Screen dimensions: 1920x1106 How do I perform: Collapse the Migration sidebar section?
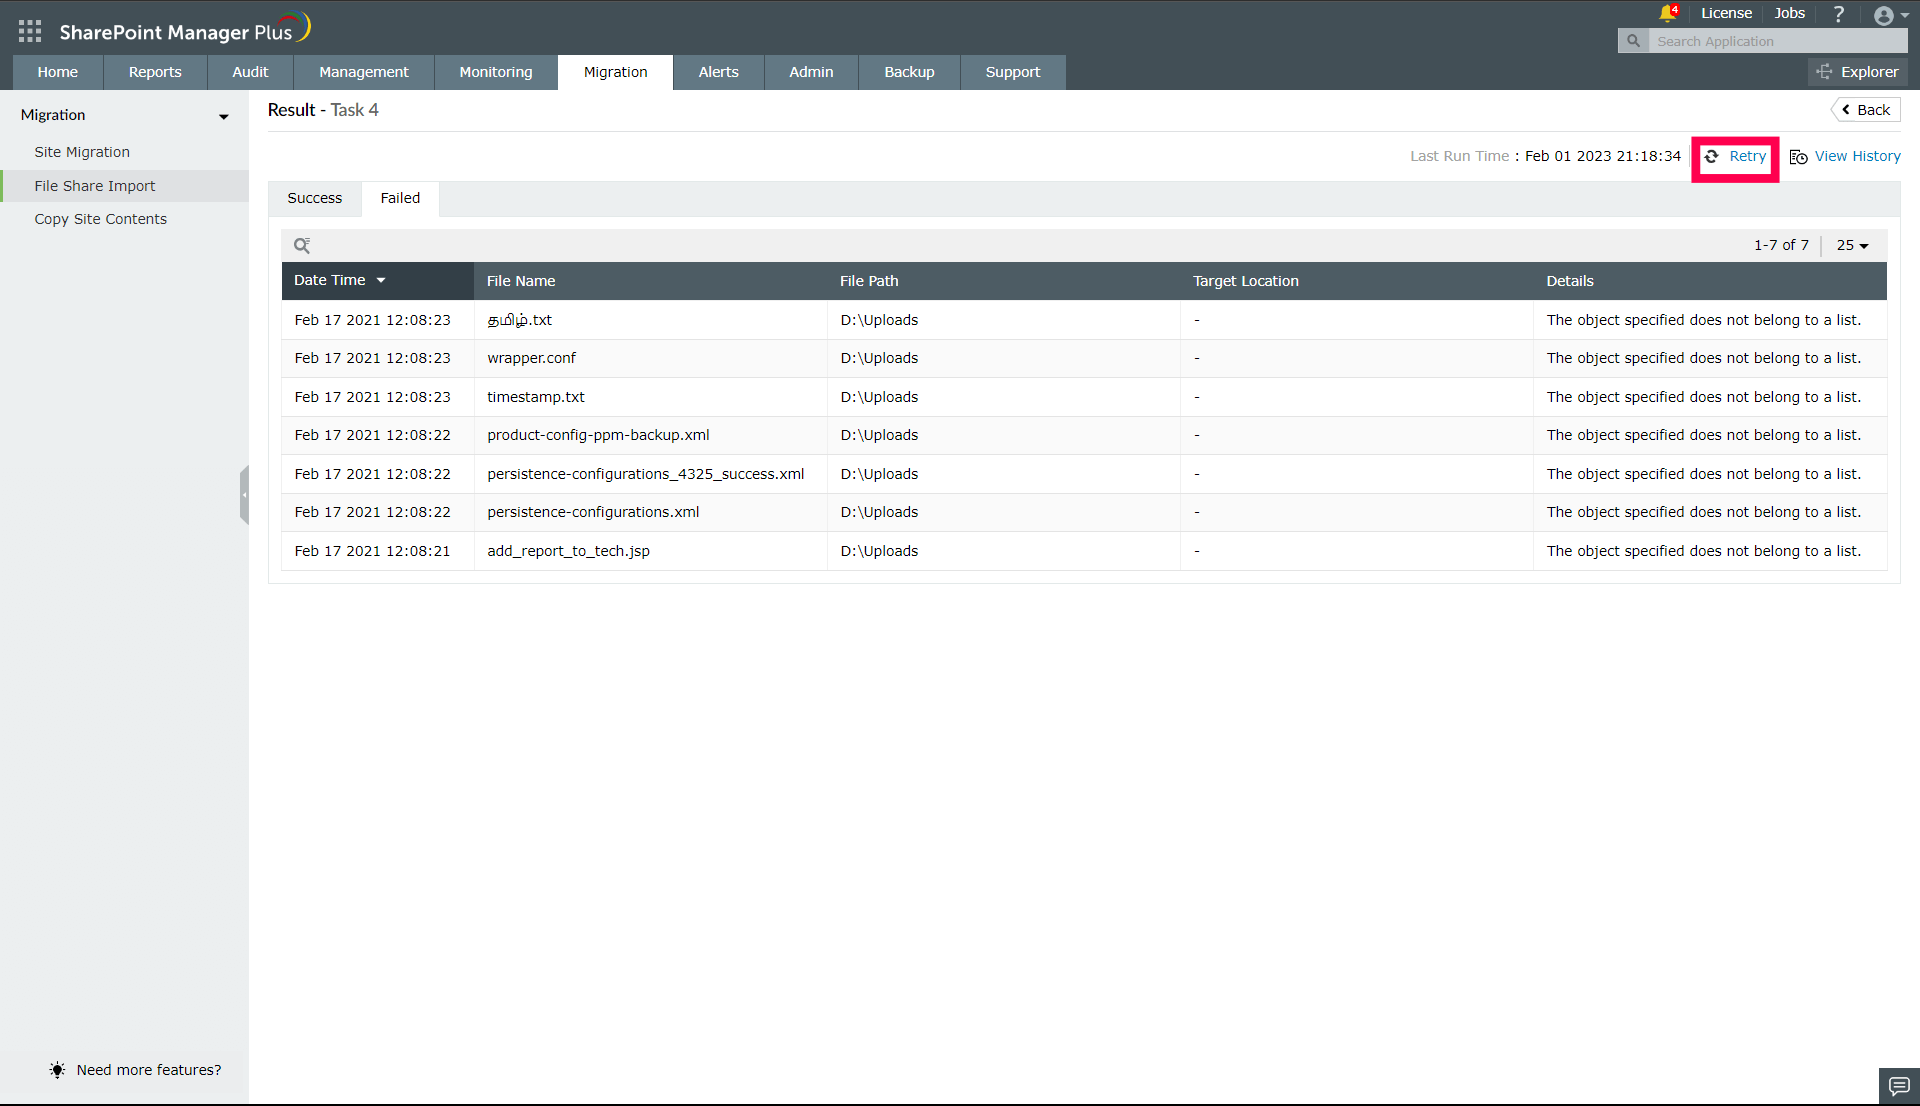coord(223,116)
